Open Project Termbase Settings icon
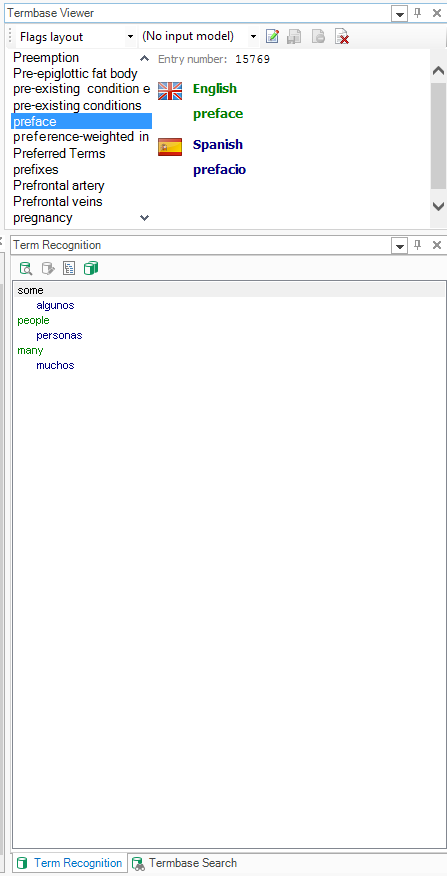 pyautogui.click(x=91, y=269)
